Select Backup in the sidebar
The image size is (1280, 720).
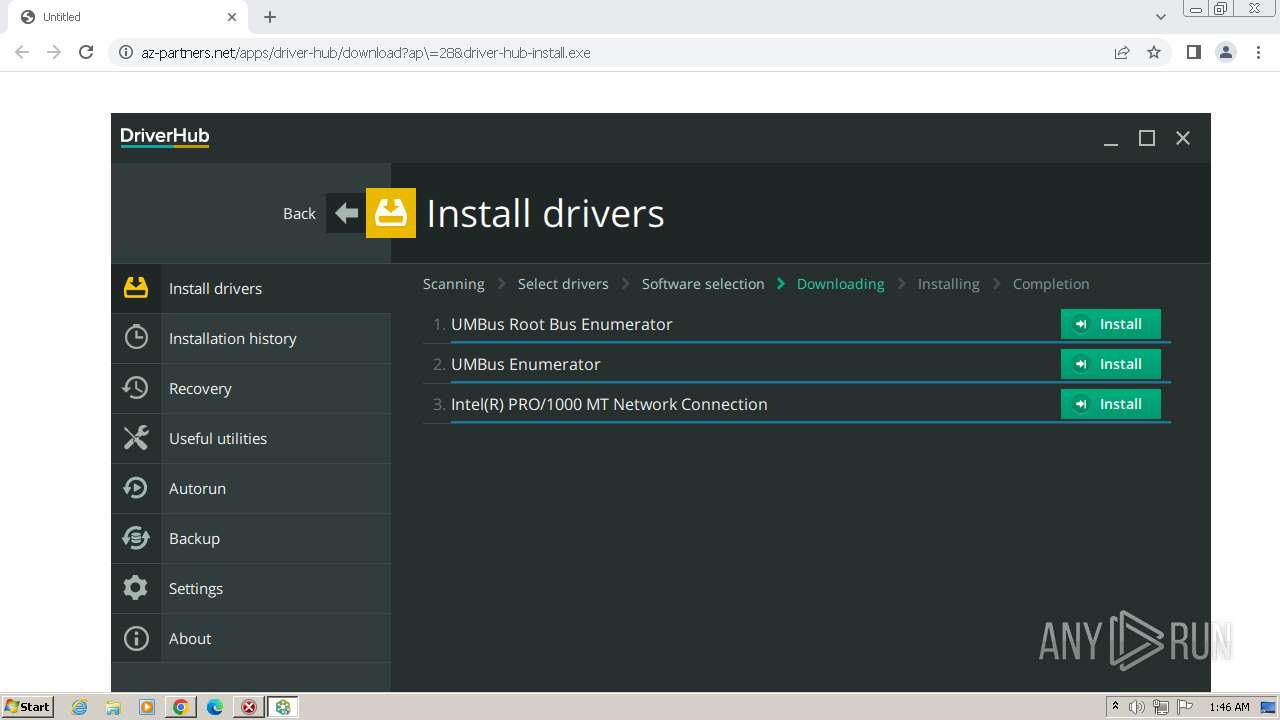click(x=251, y=538)
